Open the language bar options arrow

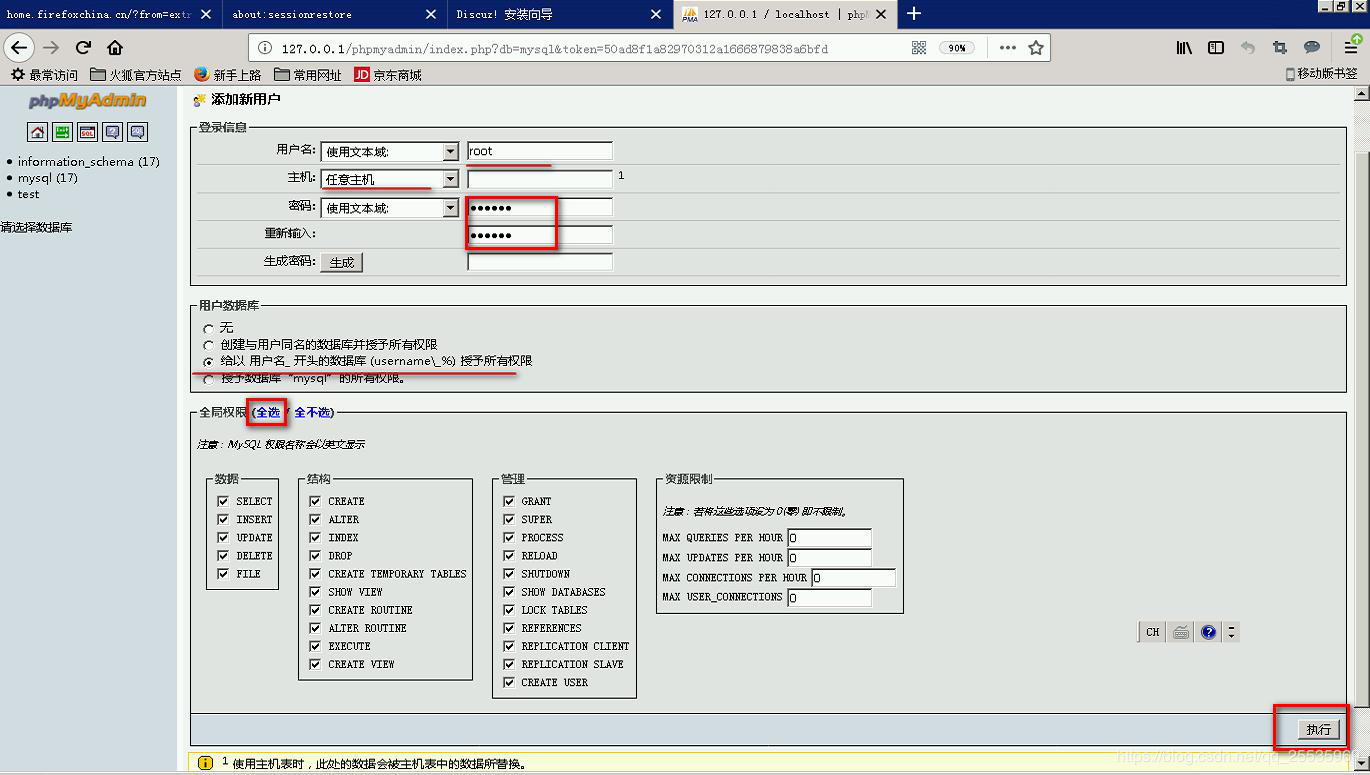(1231, 632)
